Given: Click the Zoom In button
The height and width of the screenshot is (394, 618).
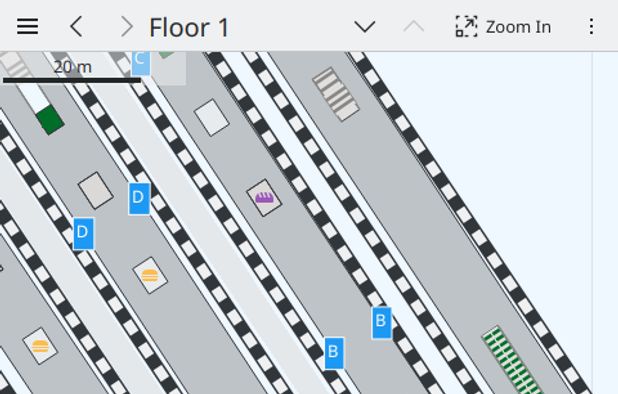Looking at the screenshot, I should point(503,27).
